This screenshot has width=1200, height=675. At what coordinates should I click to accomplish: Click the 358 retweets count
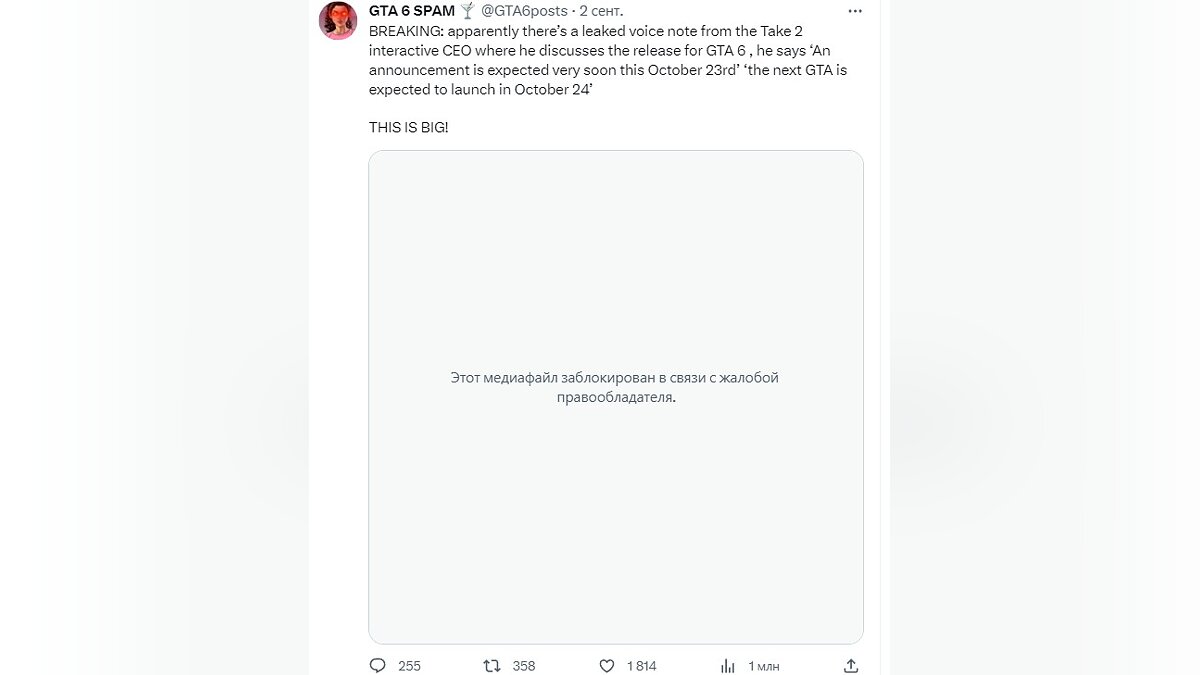click(524, 666)
